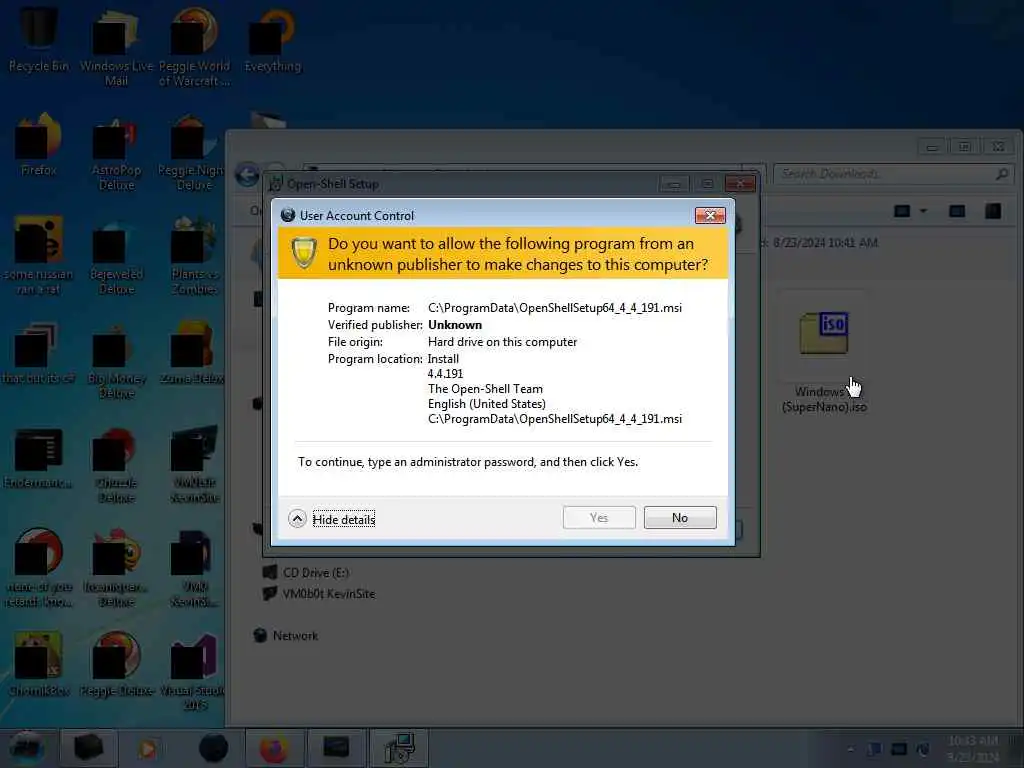Viewport: 1024px width, 768px height.
Task: Select VM0b0t KevinSite in Explorer sidebar
Action: click(319, 594)
